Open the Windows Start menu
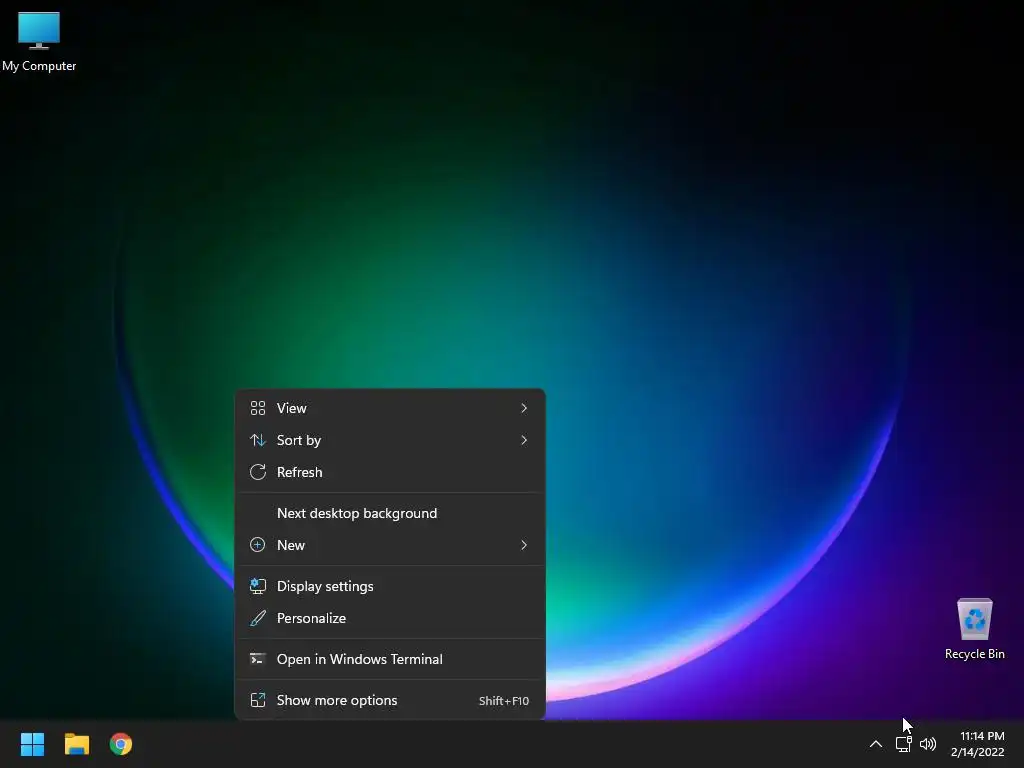 32,744
